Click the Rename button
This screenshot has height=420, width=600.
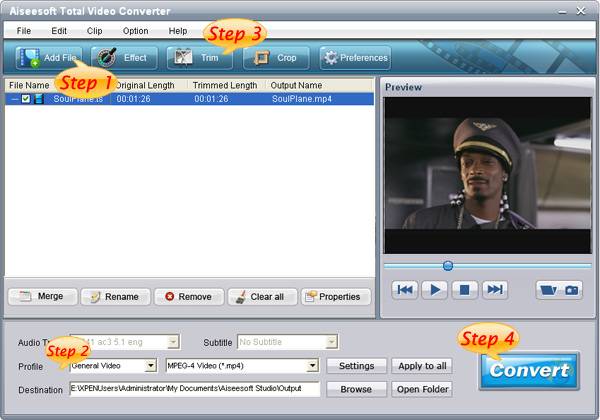pyautogui.click(x=116, y=296)
